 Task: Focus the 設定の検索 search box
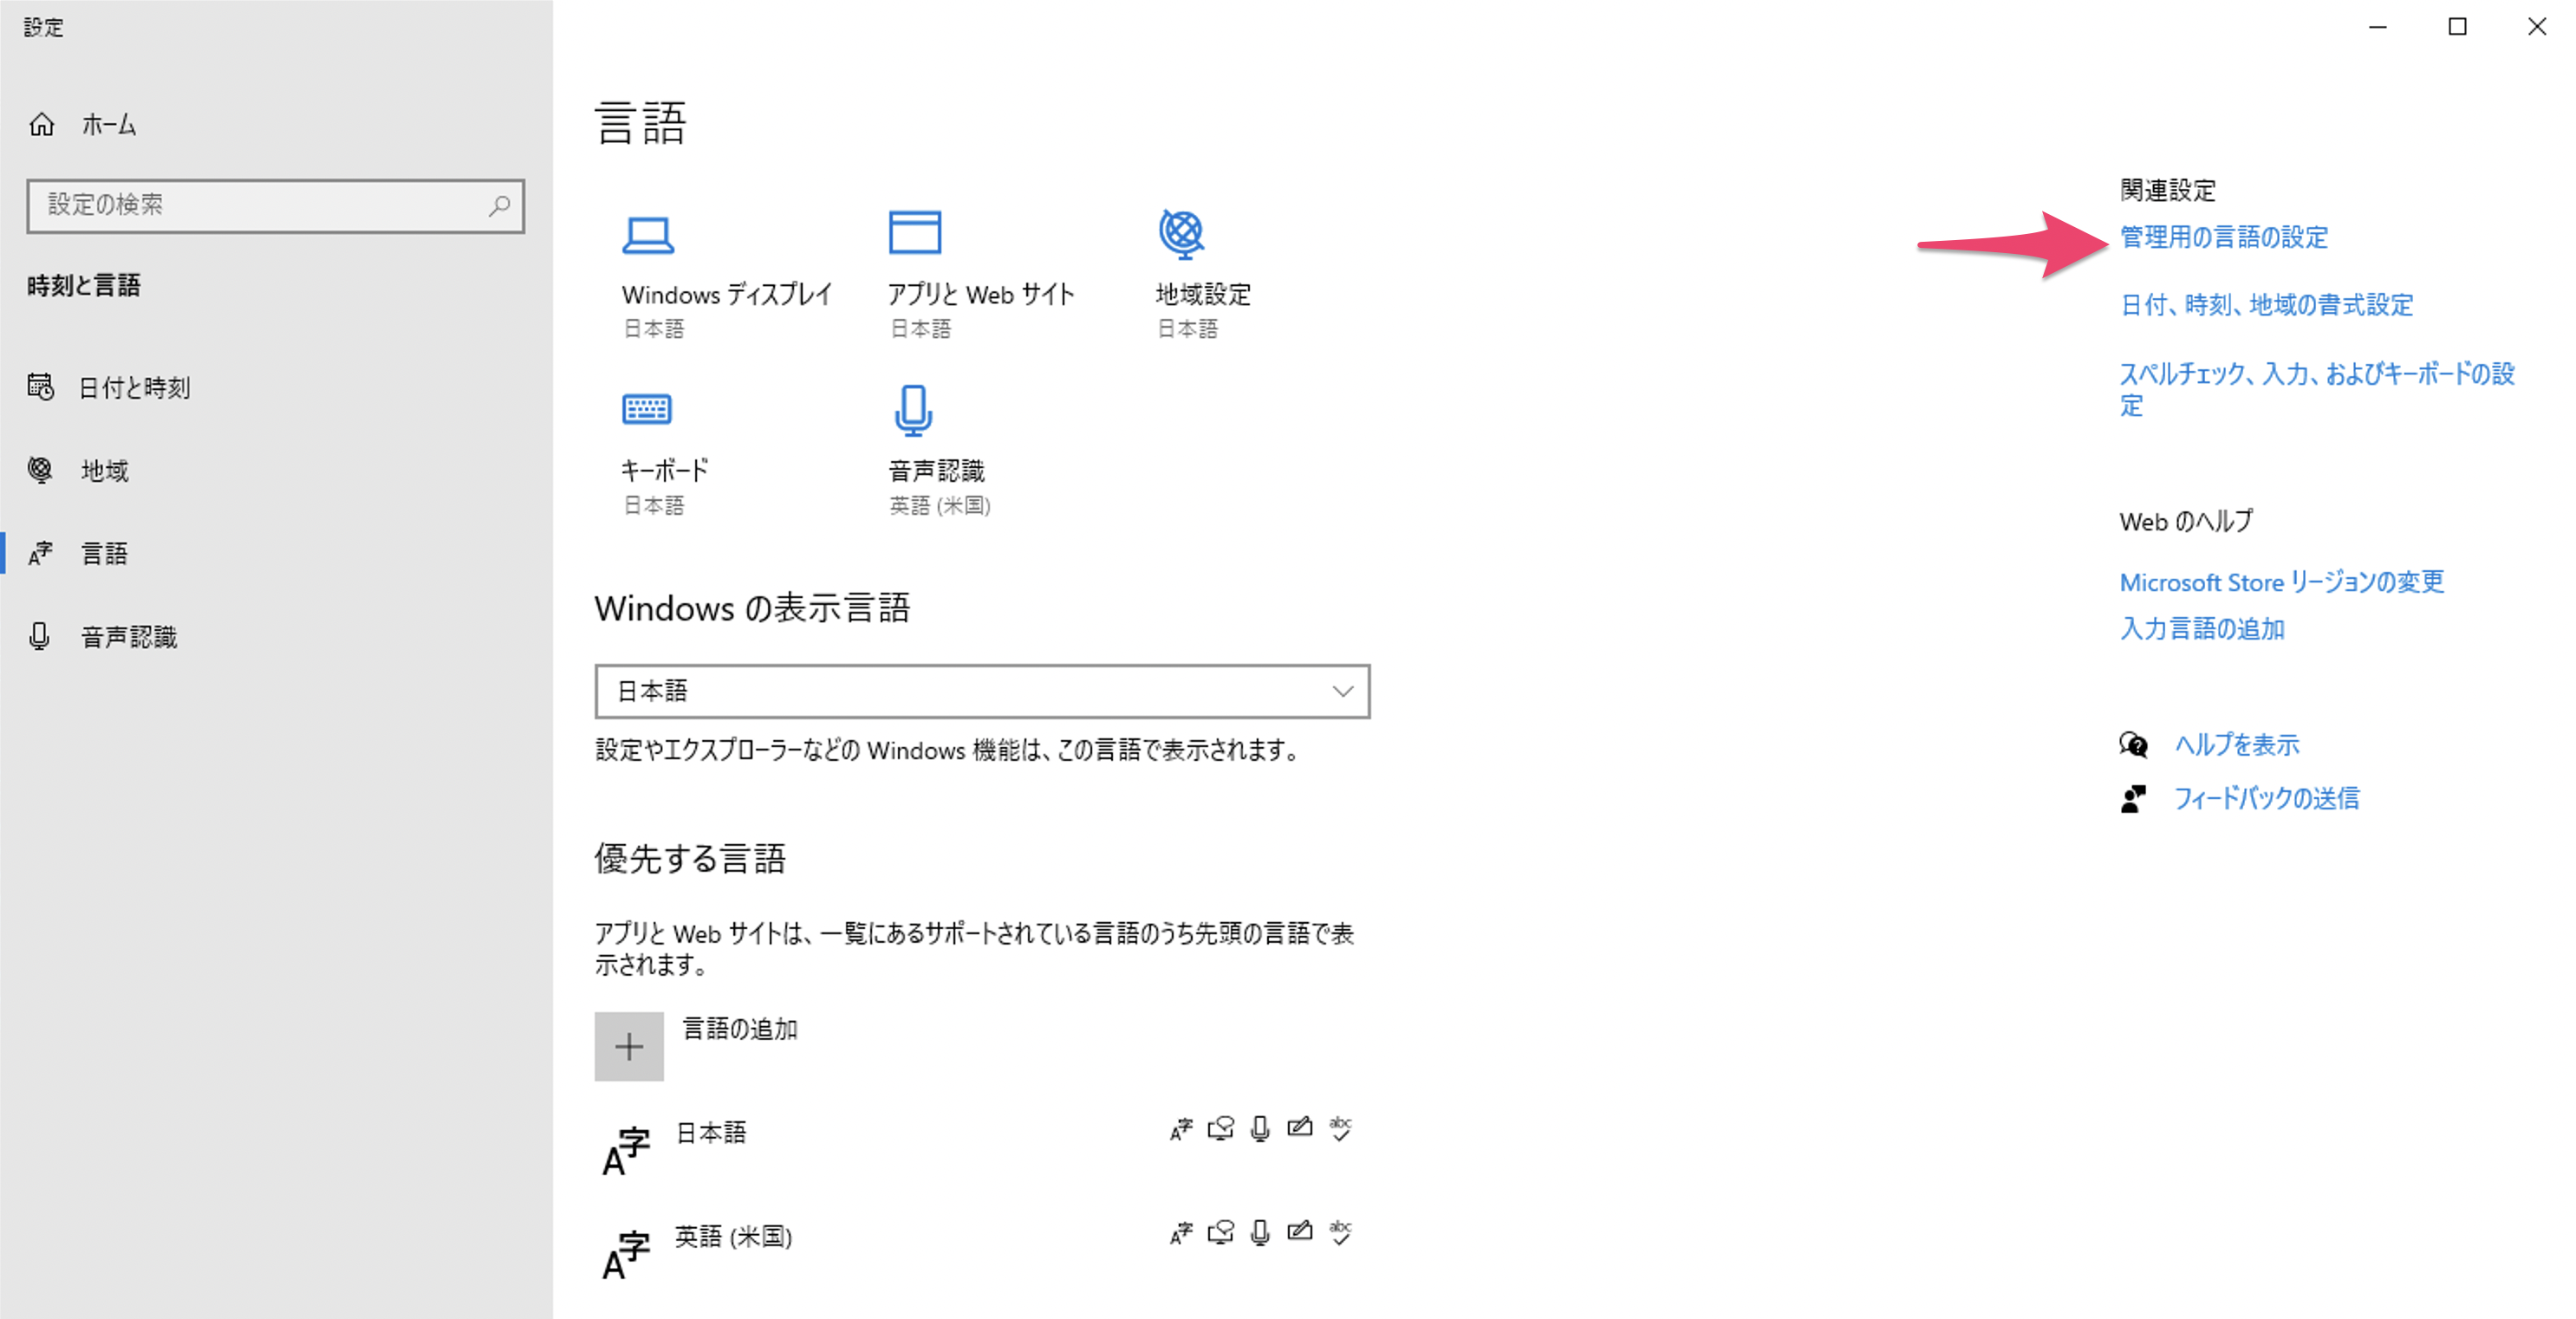[x=275, y=206]
